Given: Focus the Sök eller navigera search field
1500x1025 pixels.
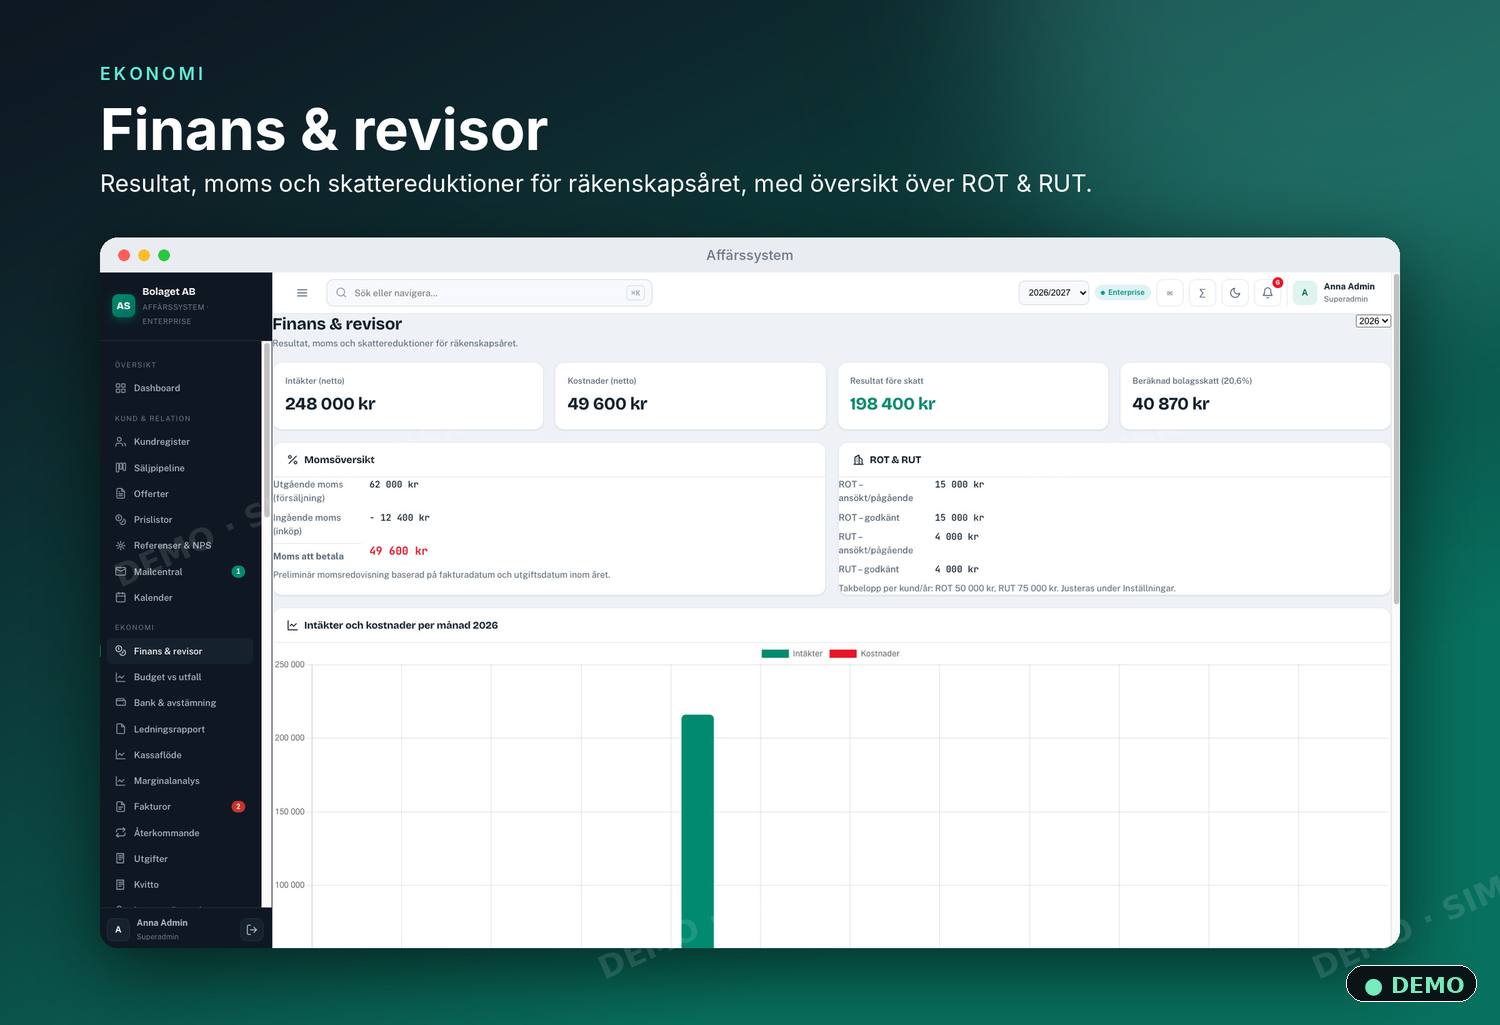Looking at the screenshot, I should (489, 293).
